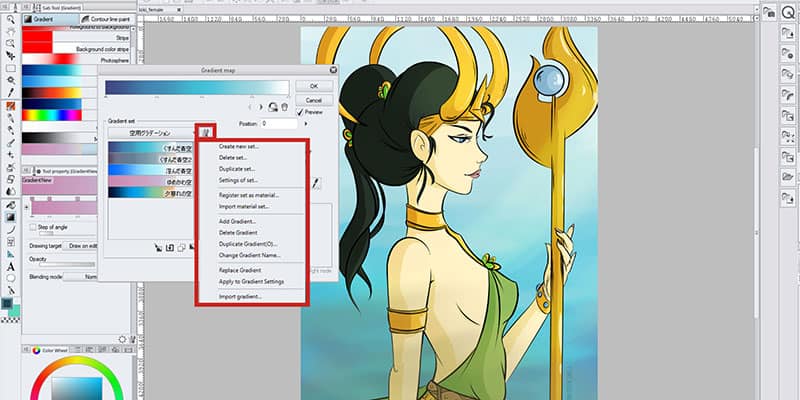Open the Gradient set dropdown
Screen dimensions: 800x400
152,133
